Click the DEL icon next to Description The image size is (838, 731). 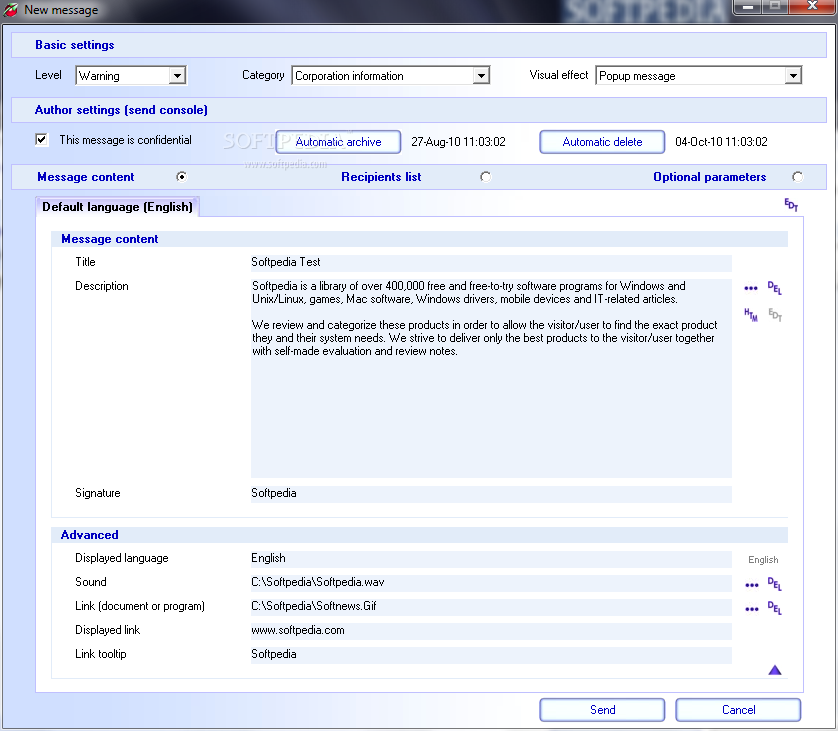(x=774, y=288)
